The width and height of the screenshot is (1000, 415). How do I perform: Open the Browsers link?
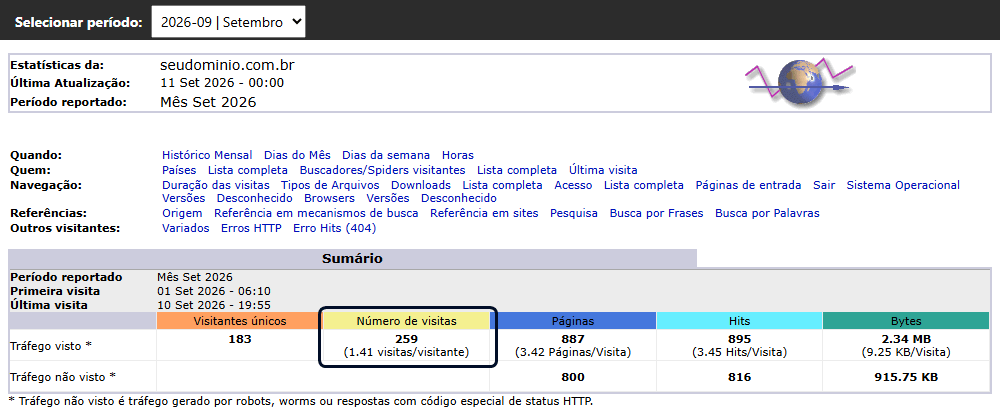pyautogui.click(x=330, y=198)
